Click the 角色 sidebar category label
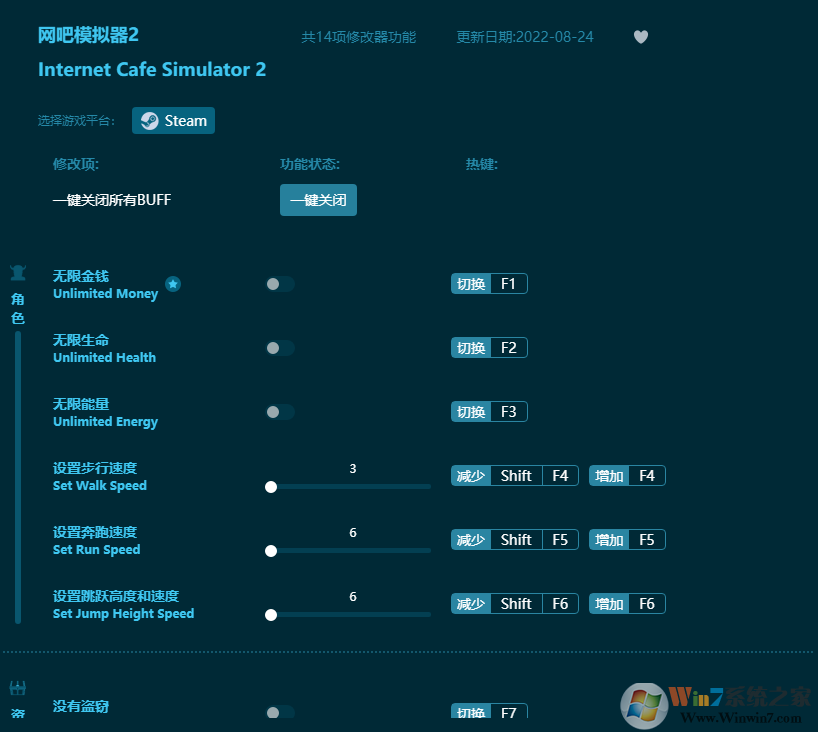Viewport: 818px width, 732px height. [x=18, y=308]
